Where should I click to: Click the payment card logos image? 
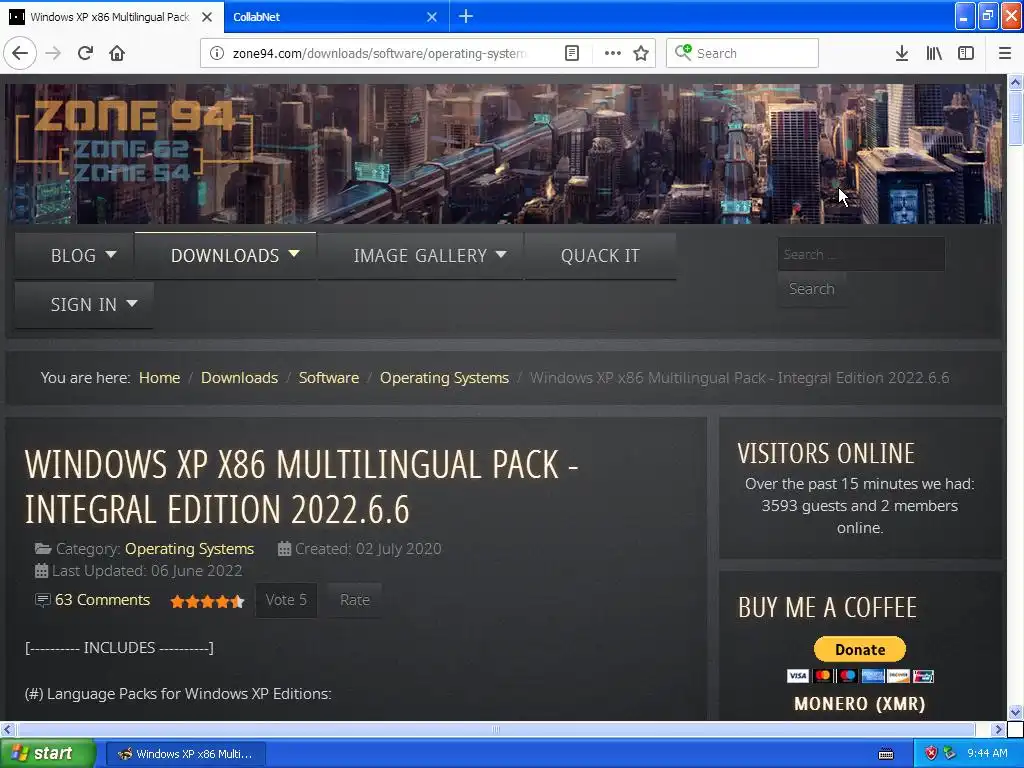tap(859, 676)
